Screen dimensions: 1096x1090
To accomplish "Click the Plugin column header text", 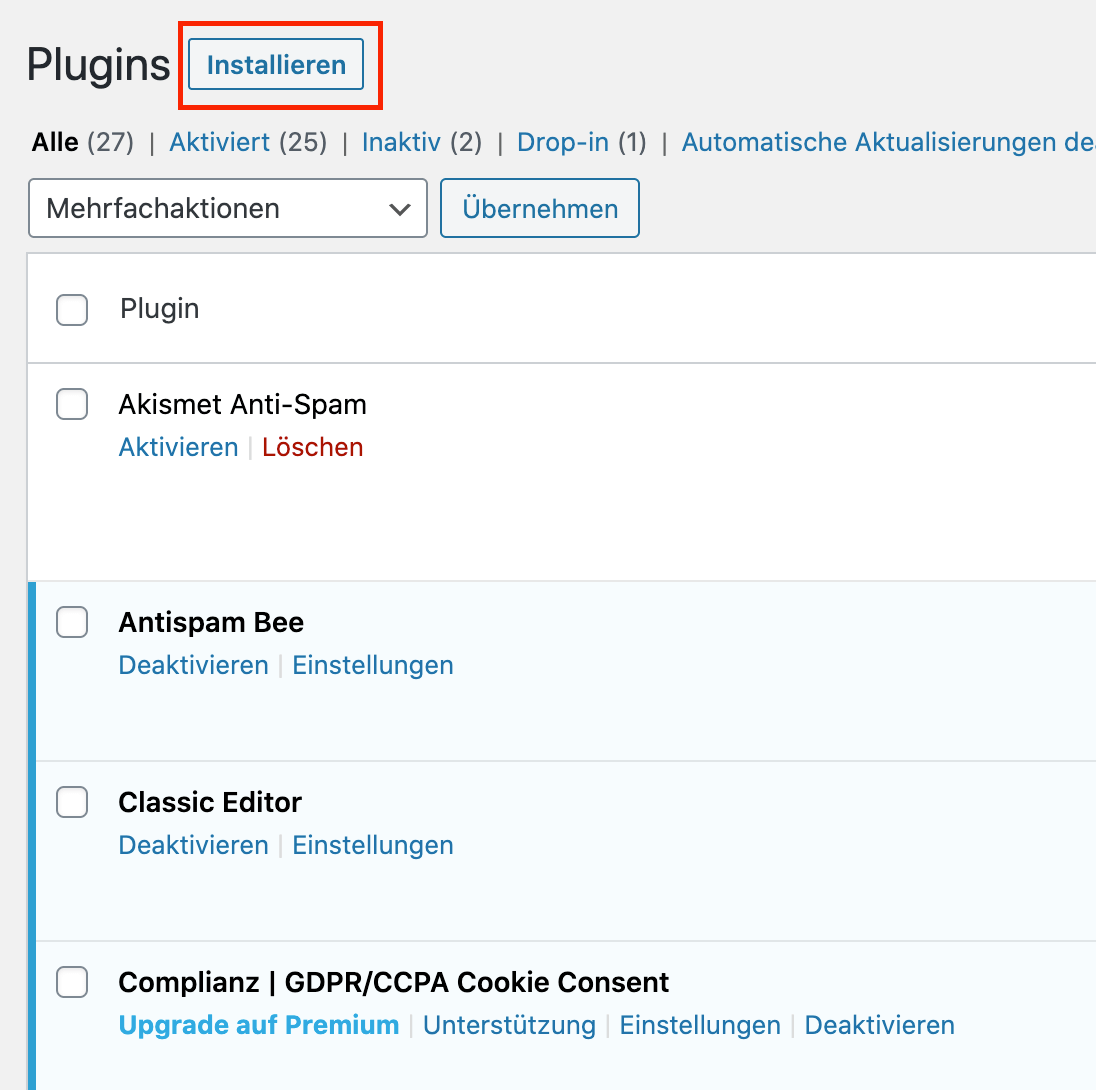I will coord(159,308).
